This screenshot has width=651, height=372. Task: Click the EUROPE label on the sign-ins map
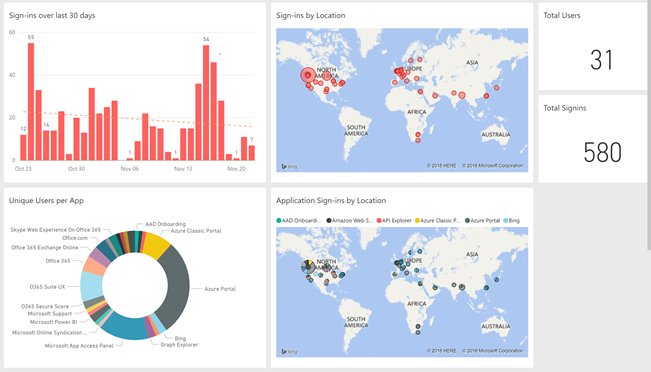pos(412,69)
